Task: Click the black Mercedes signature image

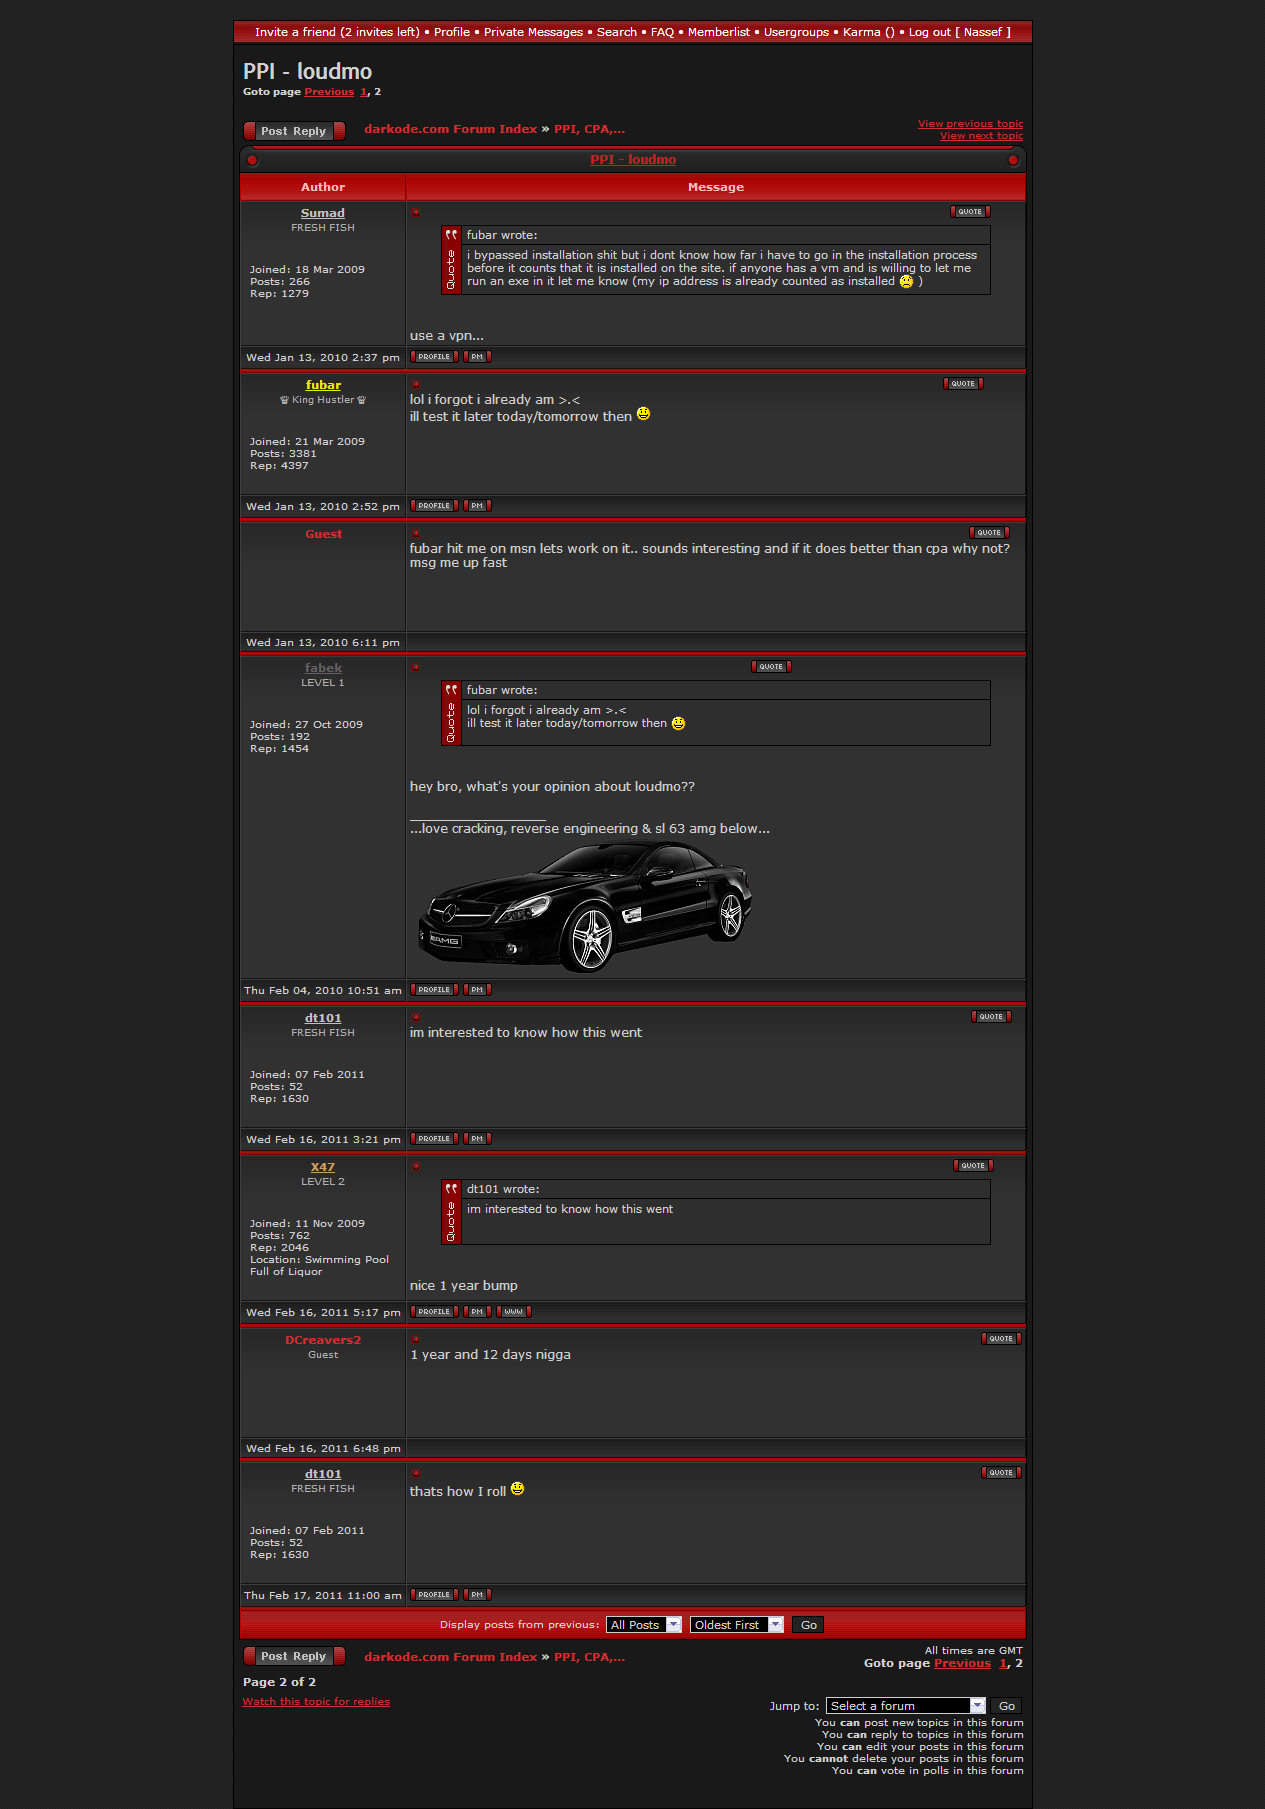Action: coord(584,905)
